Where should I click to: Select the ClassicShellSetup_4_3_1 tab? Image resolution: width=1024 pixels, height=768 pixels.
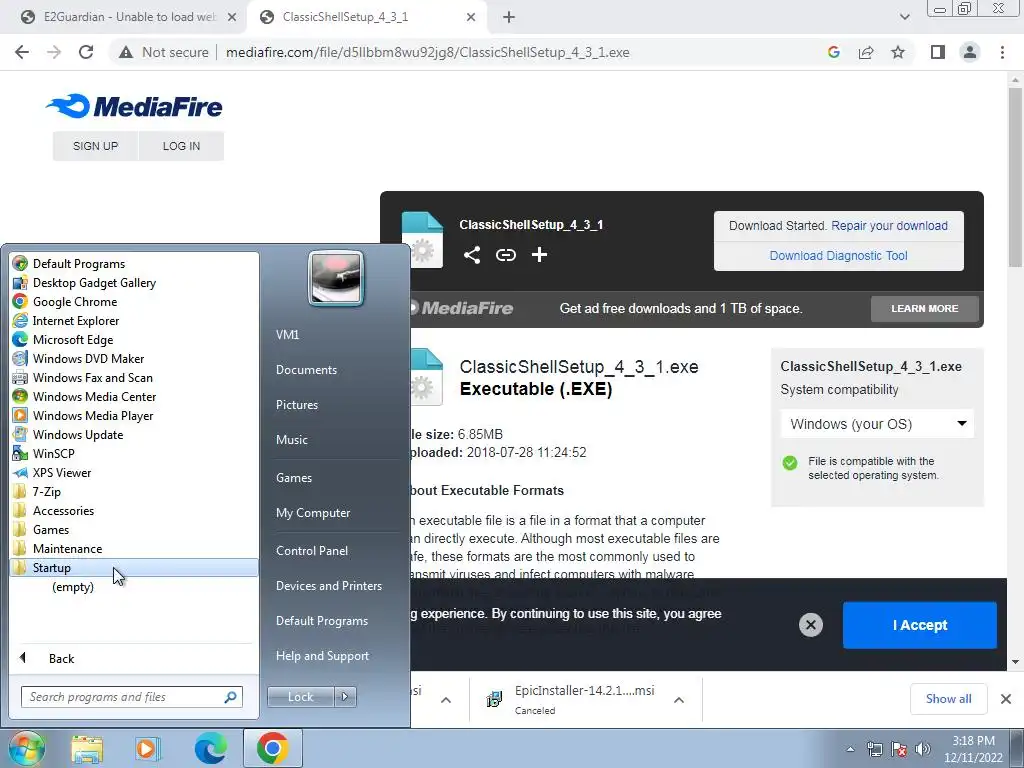click(x=366, y=17)
